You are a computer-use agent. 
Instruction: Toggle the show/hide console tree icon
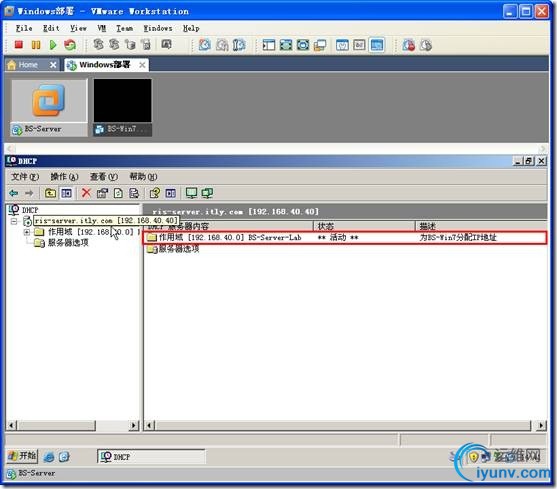click(x=66, y=193)
